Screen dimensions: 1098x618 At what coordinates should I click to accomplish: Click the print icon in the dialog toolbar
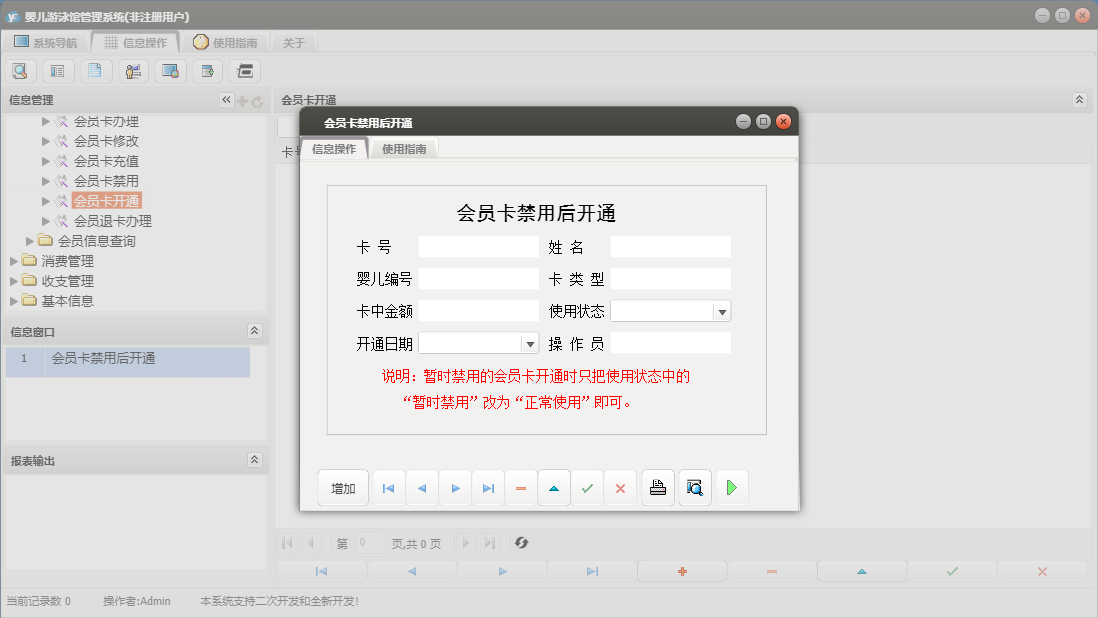tap(657, 487)
